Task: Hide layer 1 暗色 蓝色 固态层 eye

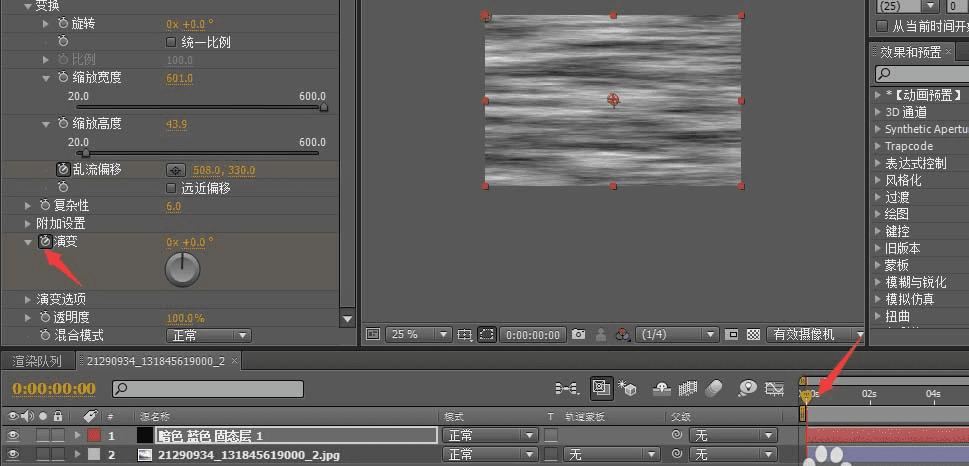Action: click(13, 436)
